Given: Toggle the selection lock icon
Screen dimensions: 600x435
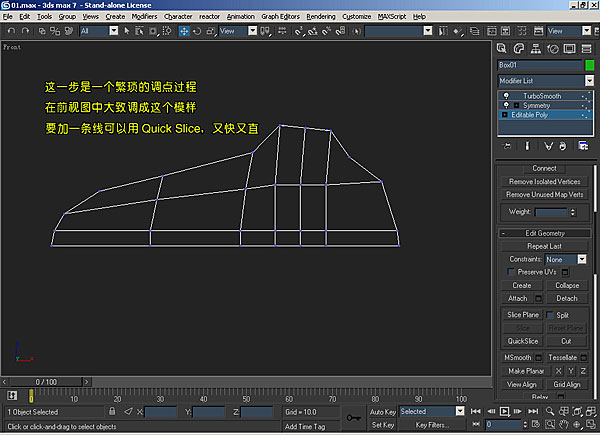Looking at the screenshot, I should [112, 411].
